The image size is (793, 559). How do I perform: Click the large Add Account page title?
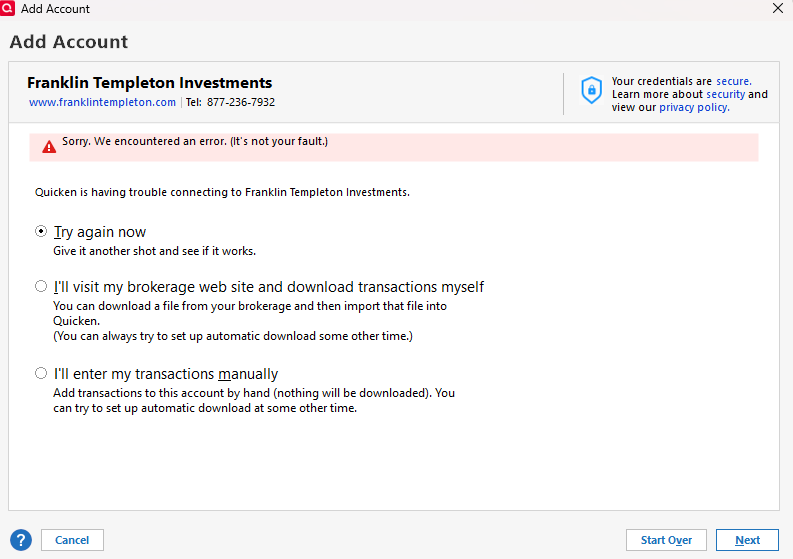[x=69, y=42]
